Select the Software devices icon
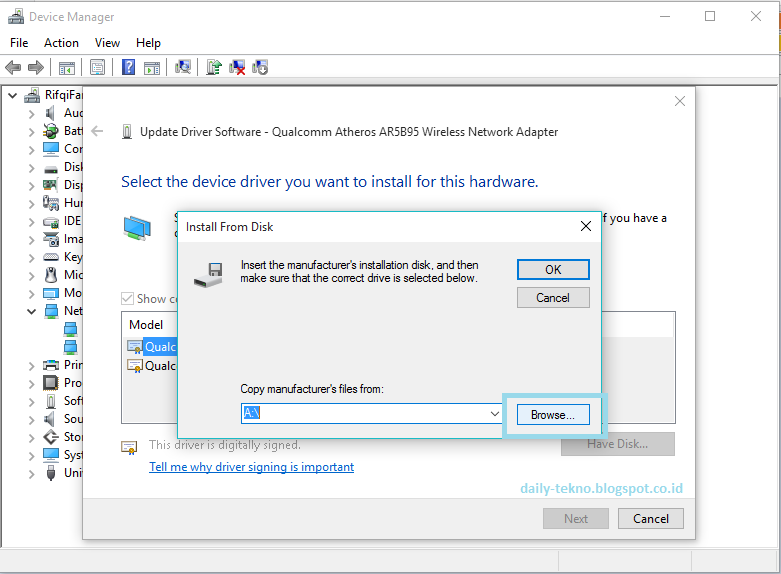Screen dimensions: 781x574 (50, 401)
